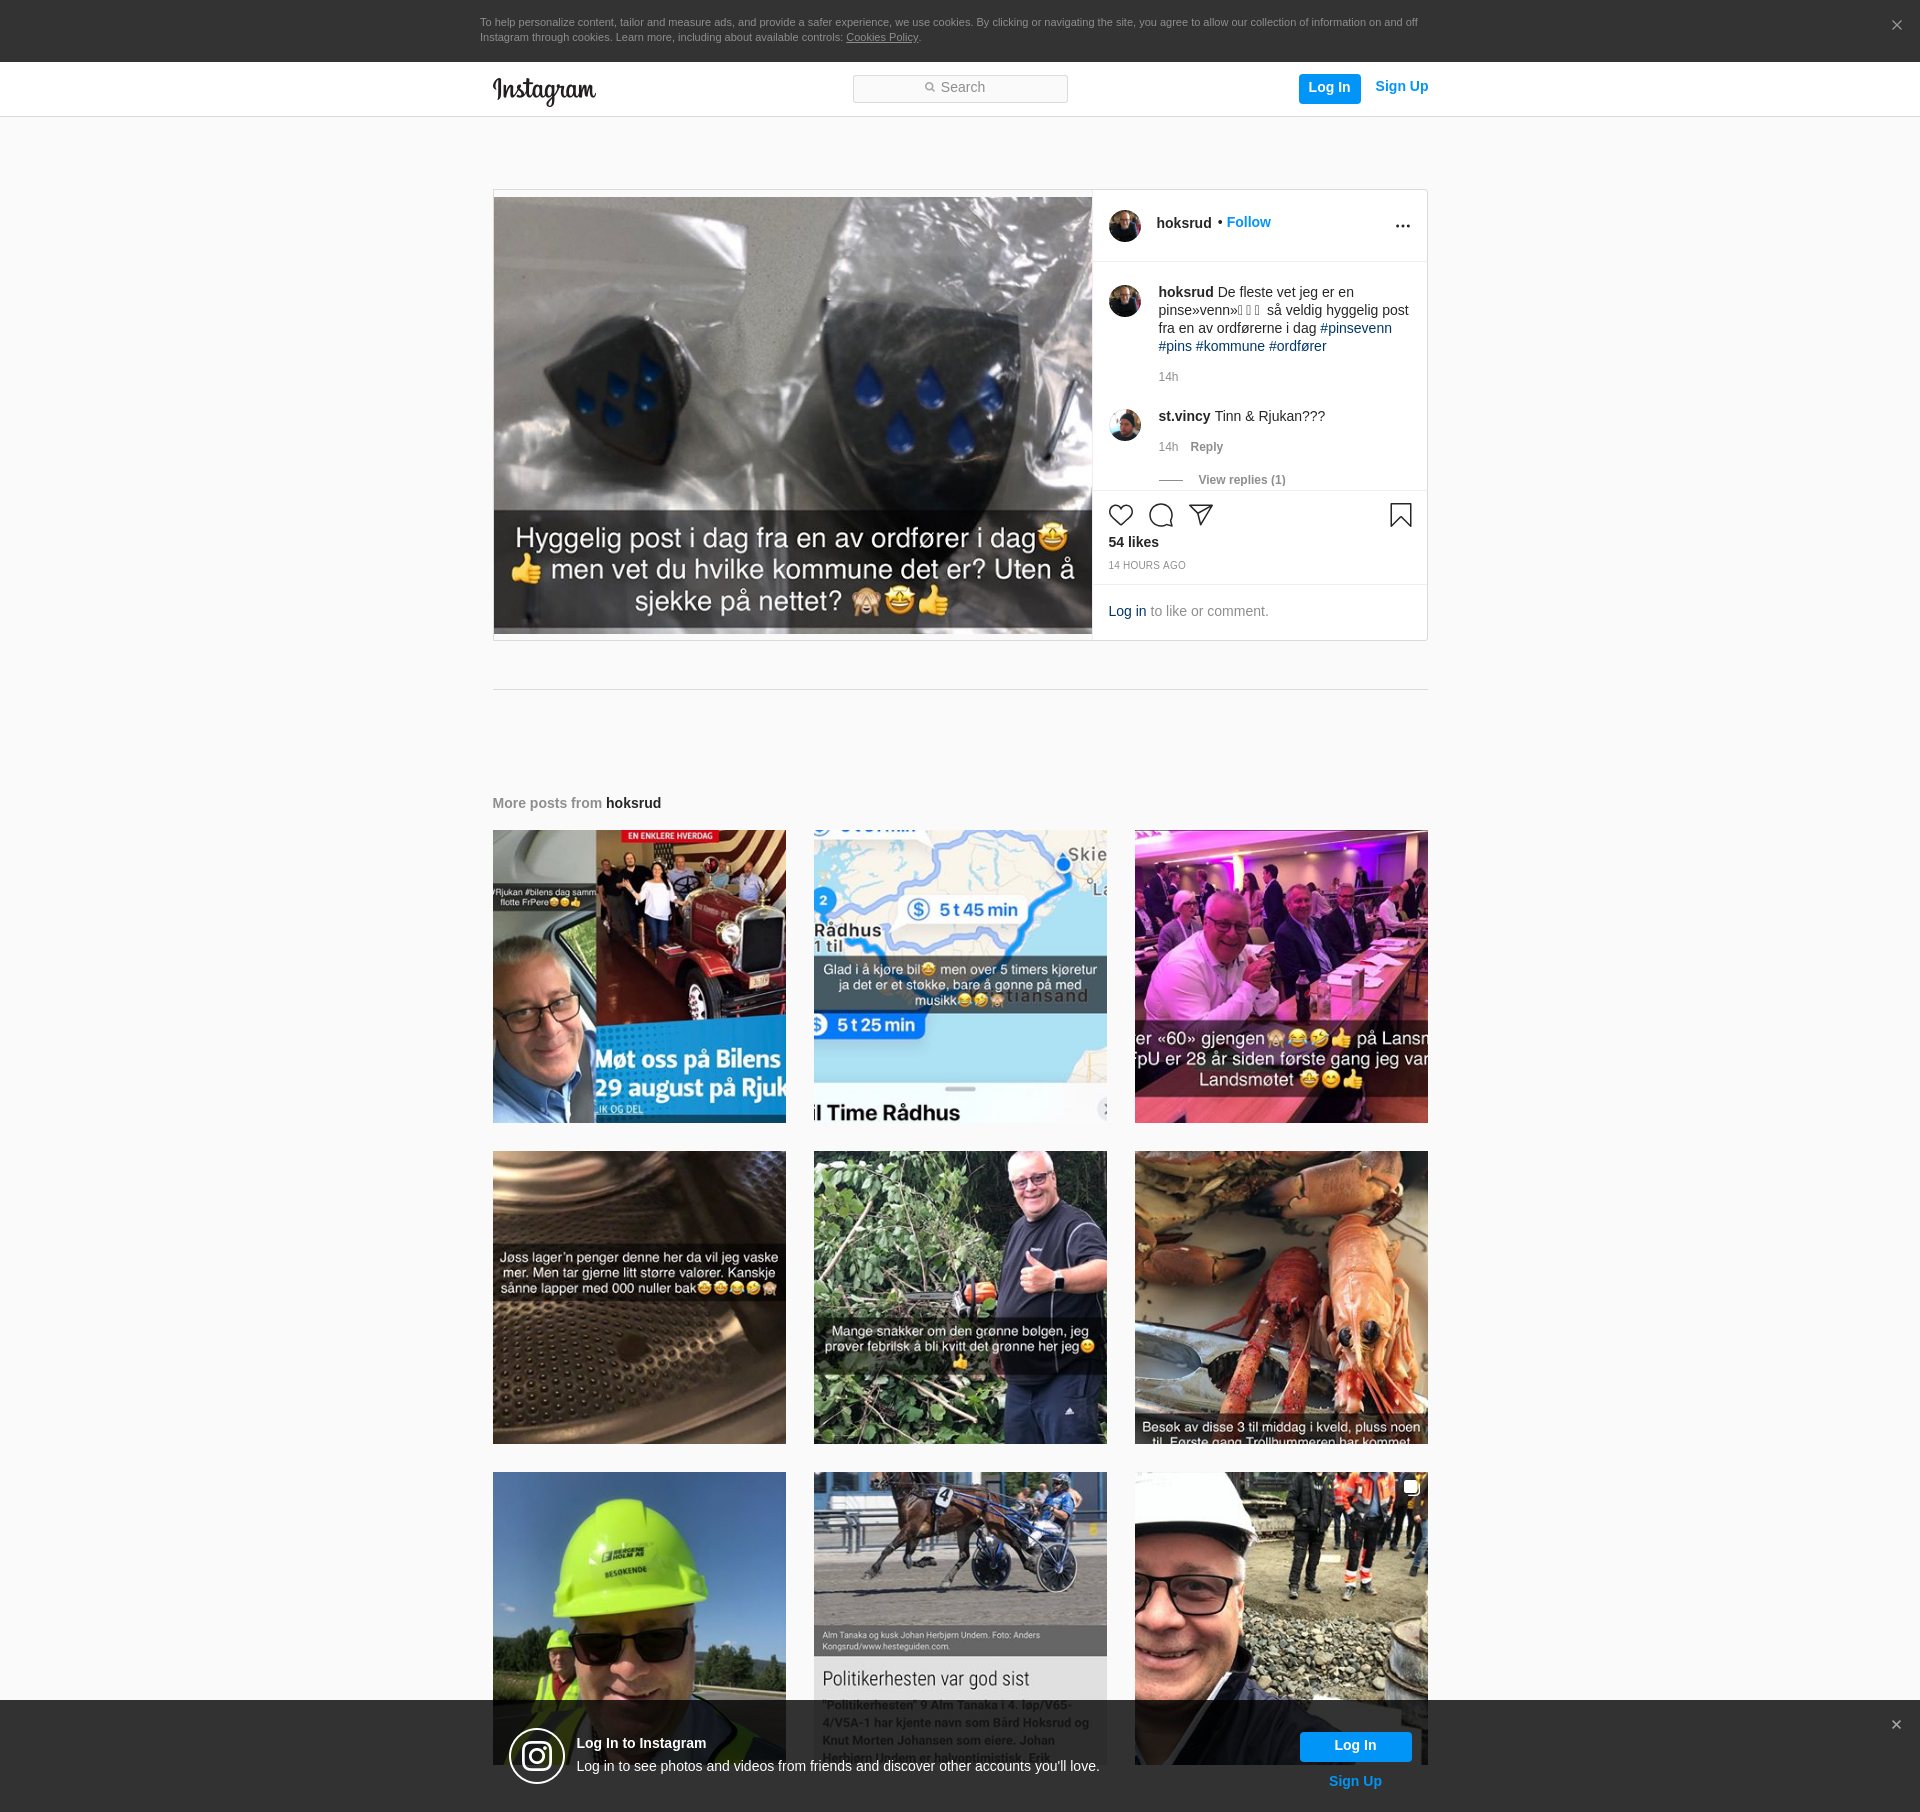Open the Politikerhesten horse race thumbnail

(x=960, y=1586)
